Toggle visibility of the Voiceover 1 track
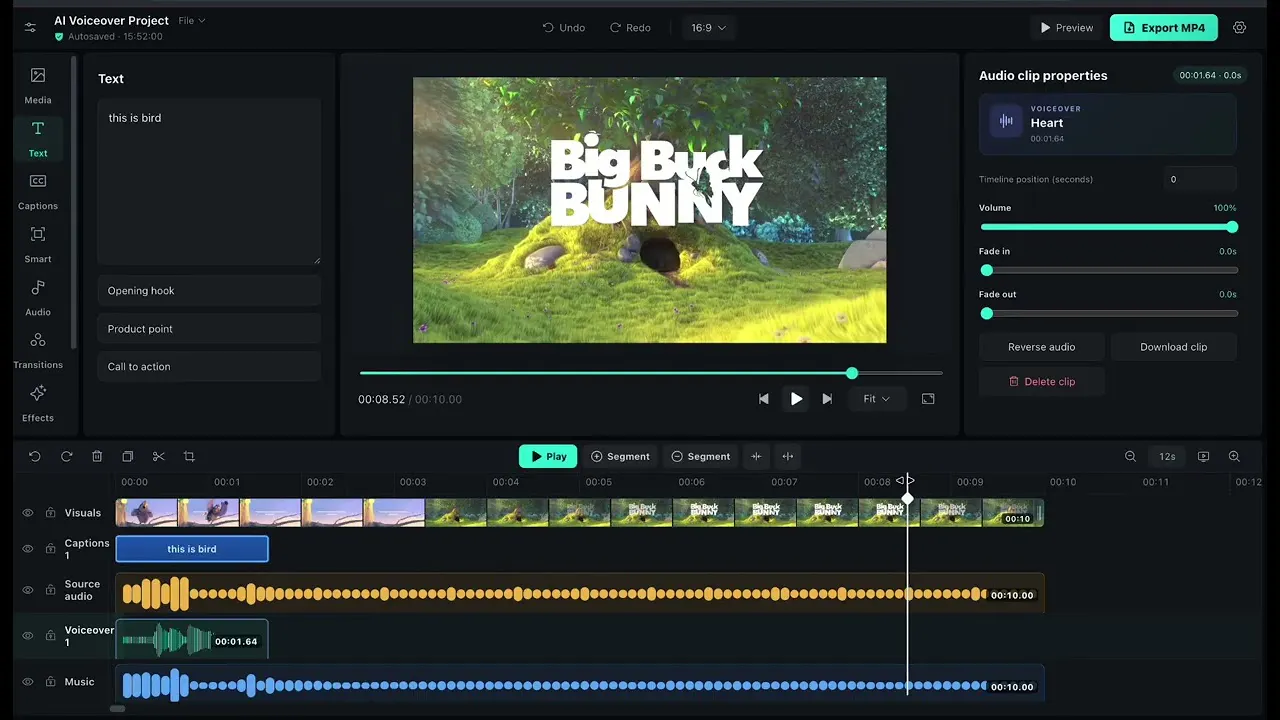 point(28,636)
